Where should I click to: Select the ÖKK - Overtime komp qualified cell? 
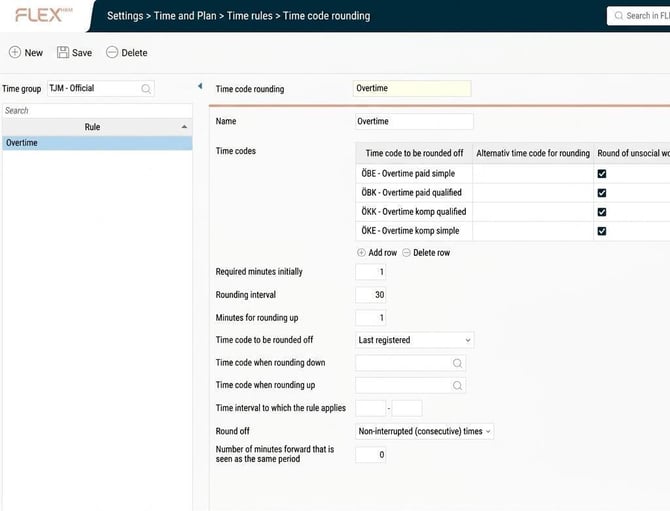[x=414, y=212]
